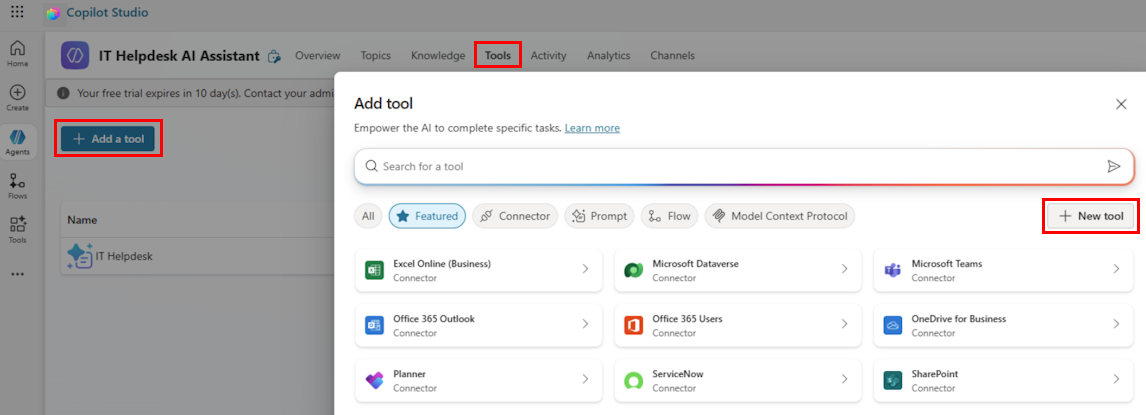Image resolution: width=1146 pixels, height=415 pixels.
Task: Select the Featured filter chip
Action: (427, 216)
